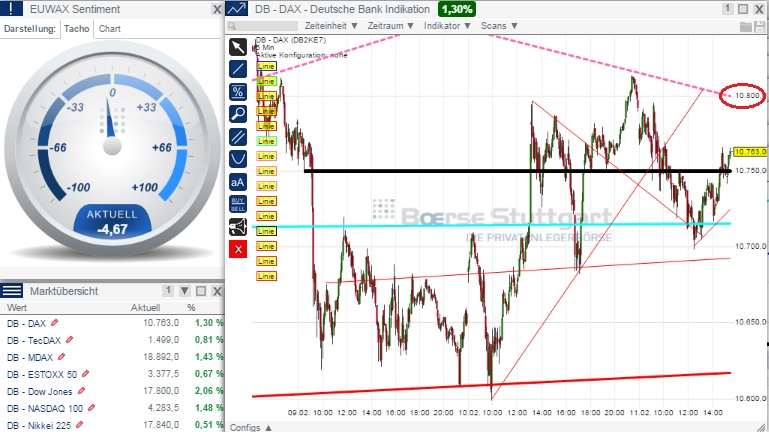Open the Indikator dropdown
This screenshot has height=432, width=769.
click(447, 26)
